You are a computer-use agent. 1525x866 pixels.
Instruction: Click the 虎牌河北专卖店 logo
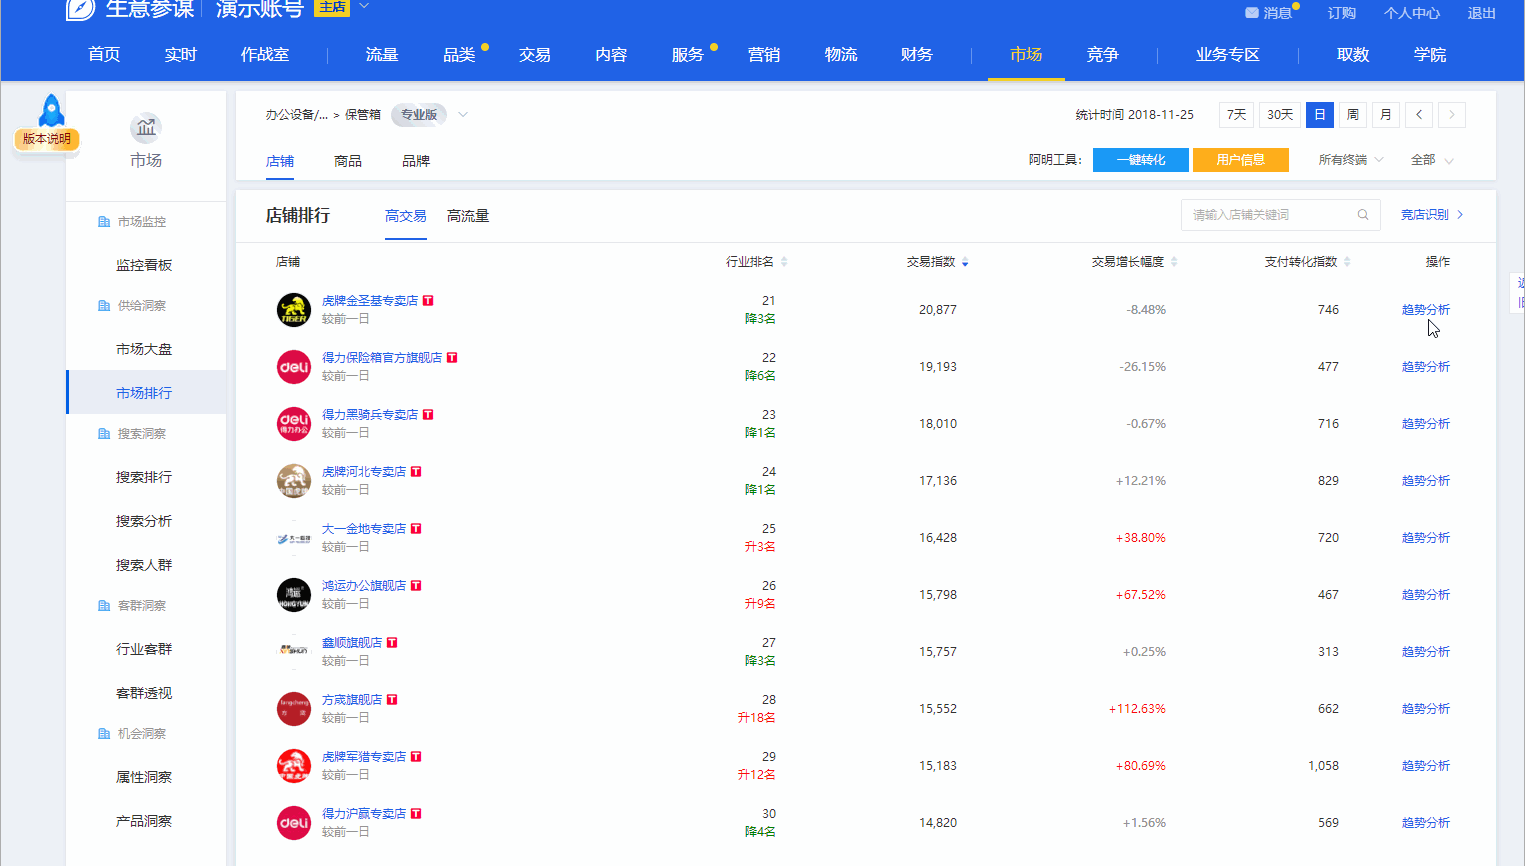[294, 481]
